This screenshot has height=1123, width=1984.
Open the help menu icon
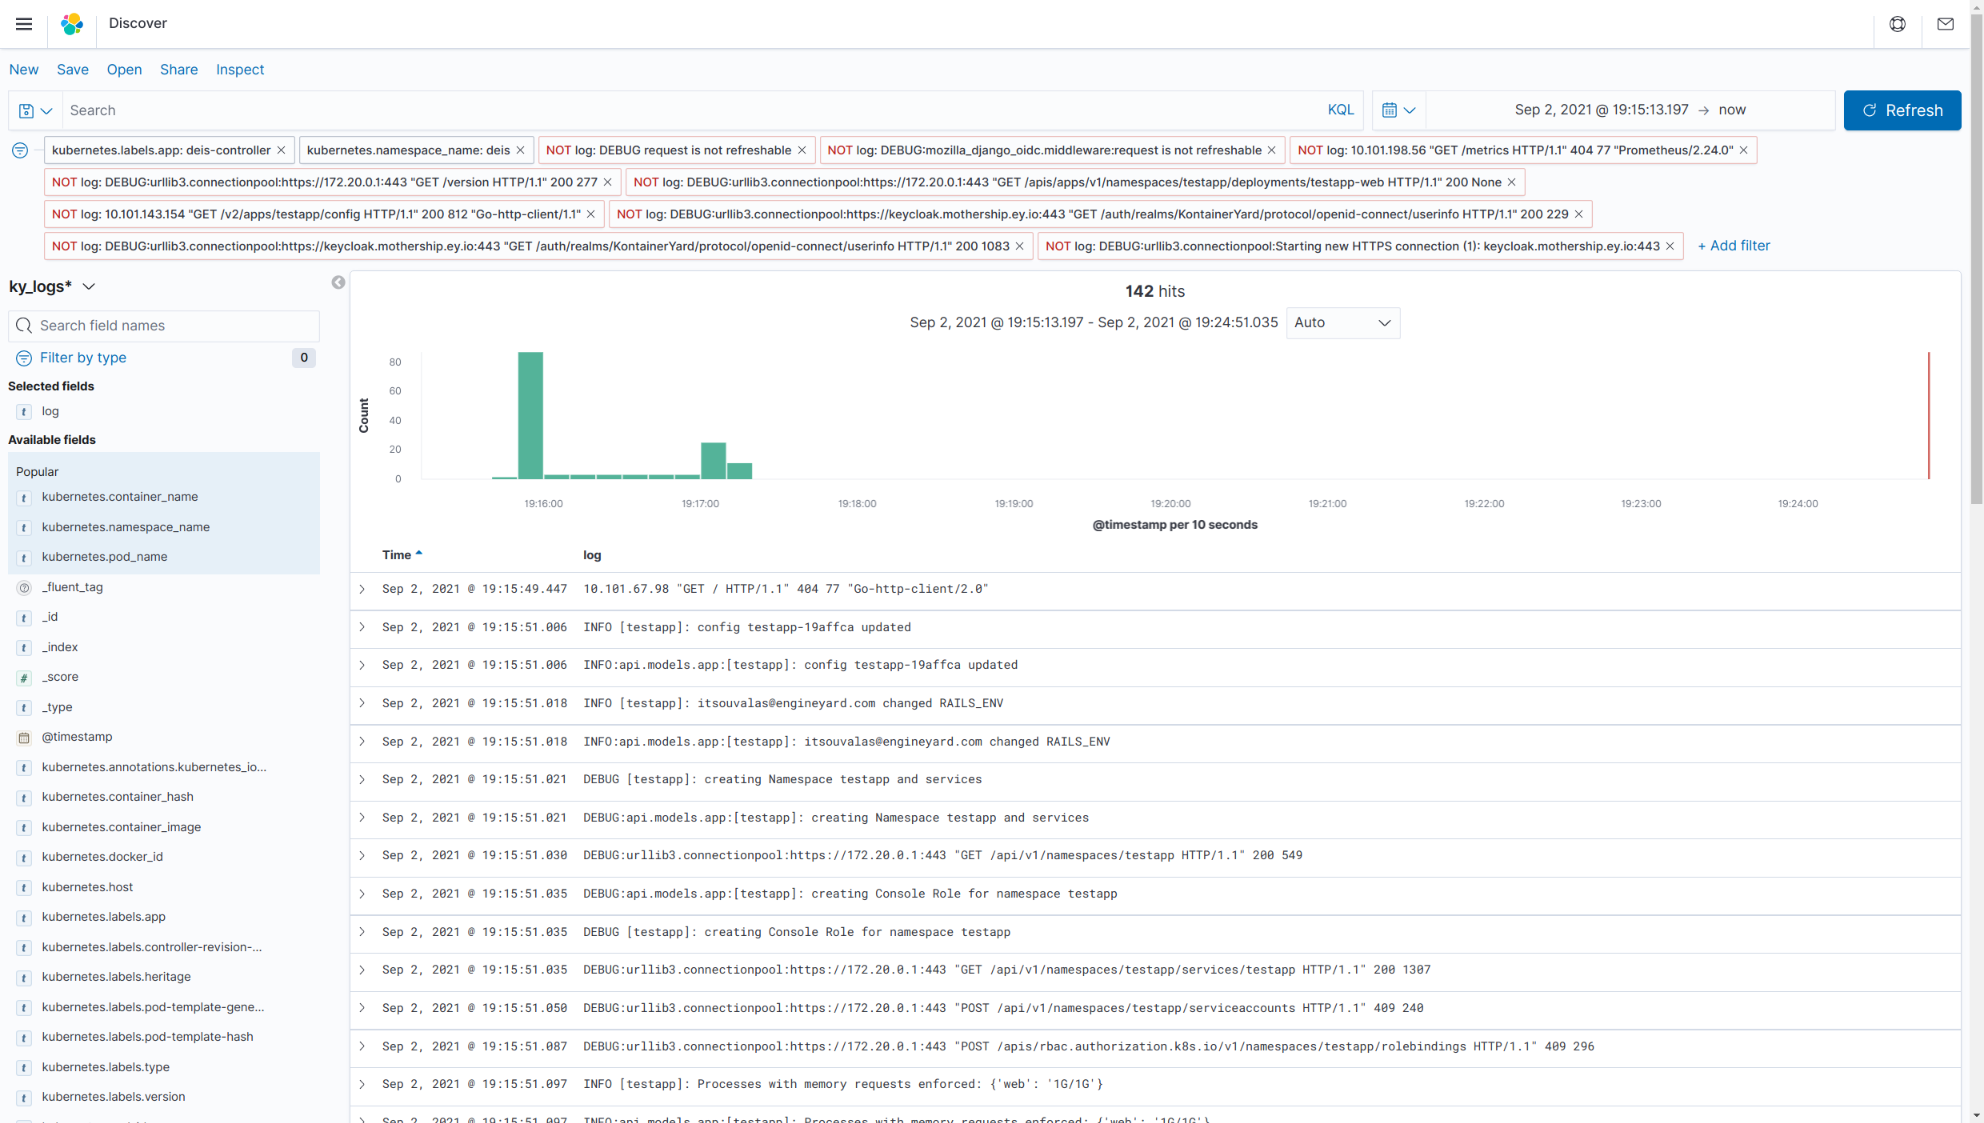[1897, 24]
